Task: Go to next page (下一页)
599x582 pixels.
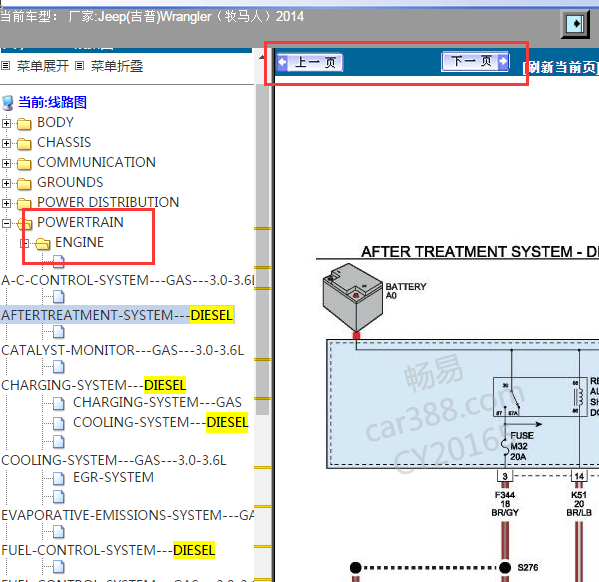Action: click(476, 61)
